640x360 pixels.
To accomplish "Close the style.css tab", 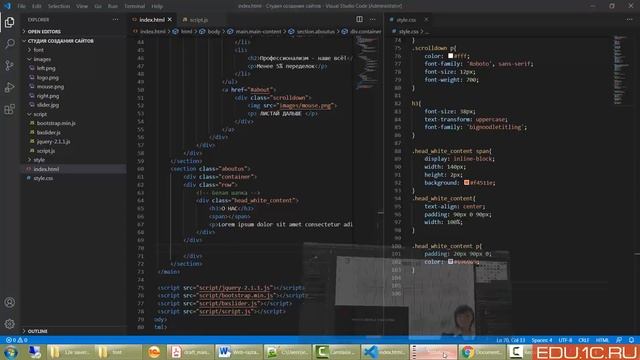I will (x=426, y=20).
